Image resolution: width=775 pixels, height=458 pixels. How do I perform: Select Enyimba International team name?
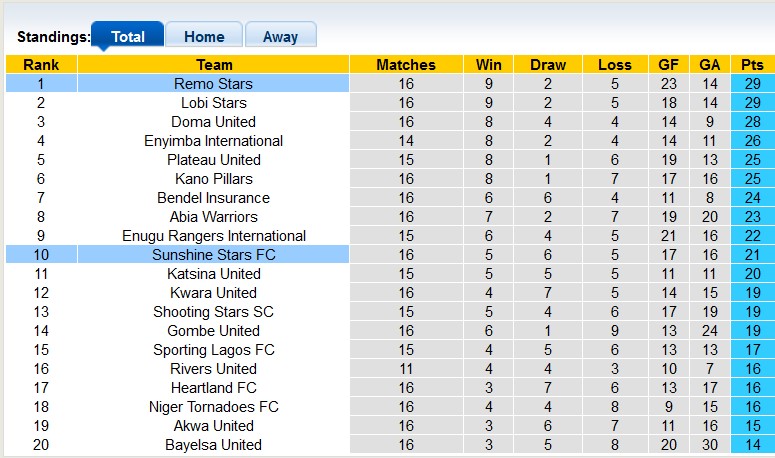(213, 141)
